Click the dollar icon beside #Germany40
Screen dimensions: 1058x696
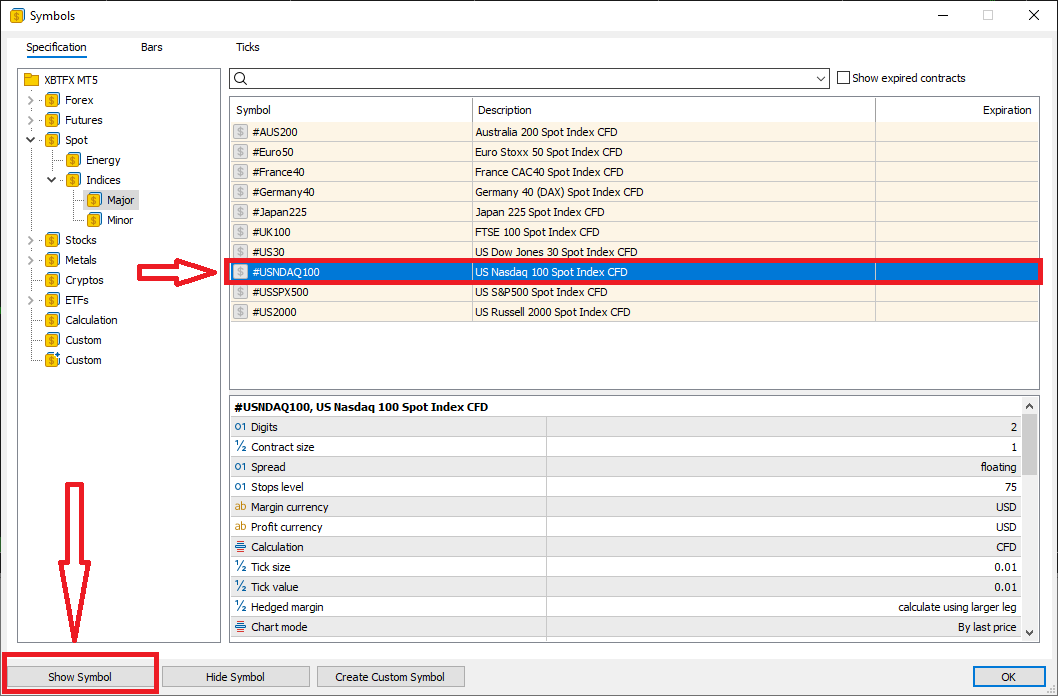pyautogui.click(x=240, y=192)
